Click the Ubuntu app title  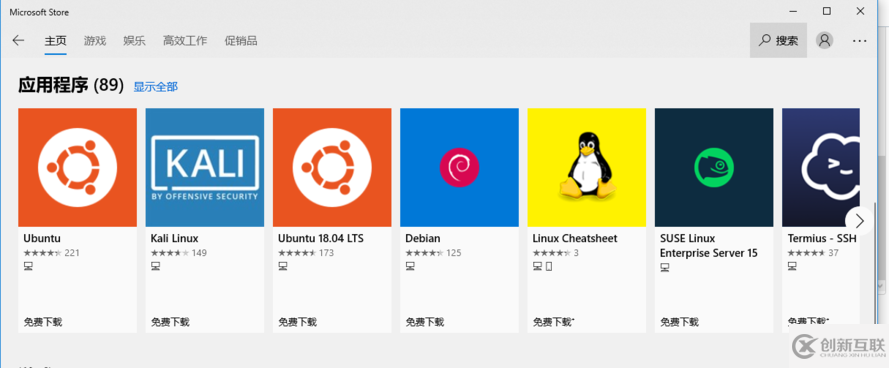pos(42,238)
